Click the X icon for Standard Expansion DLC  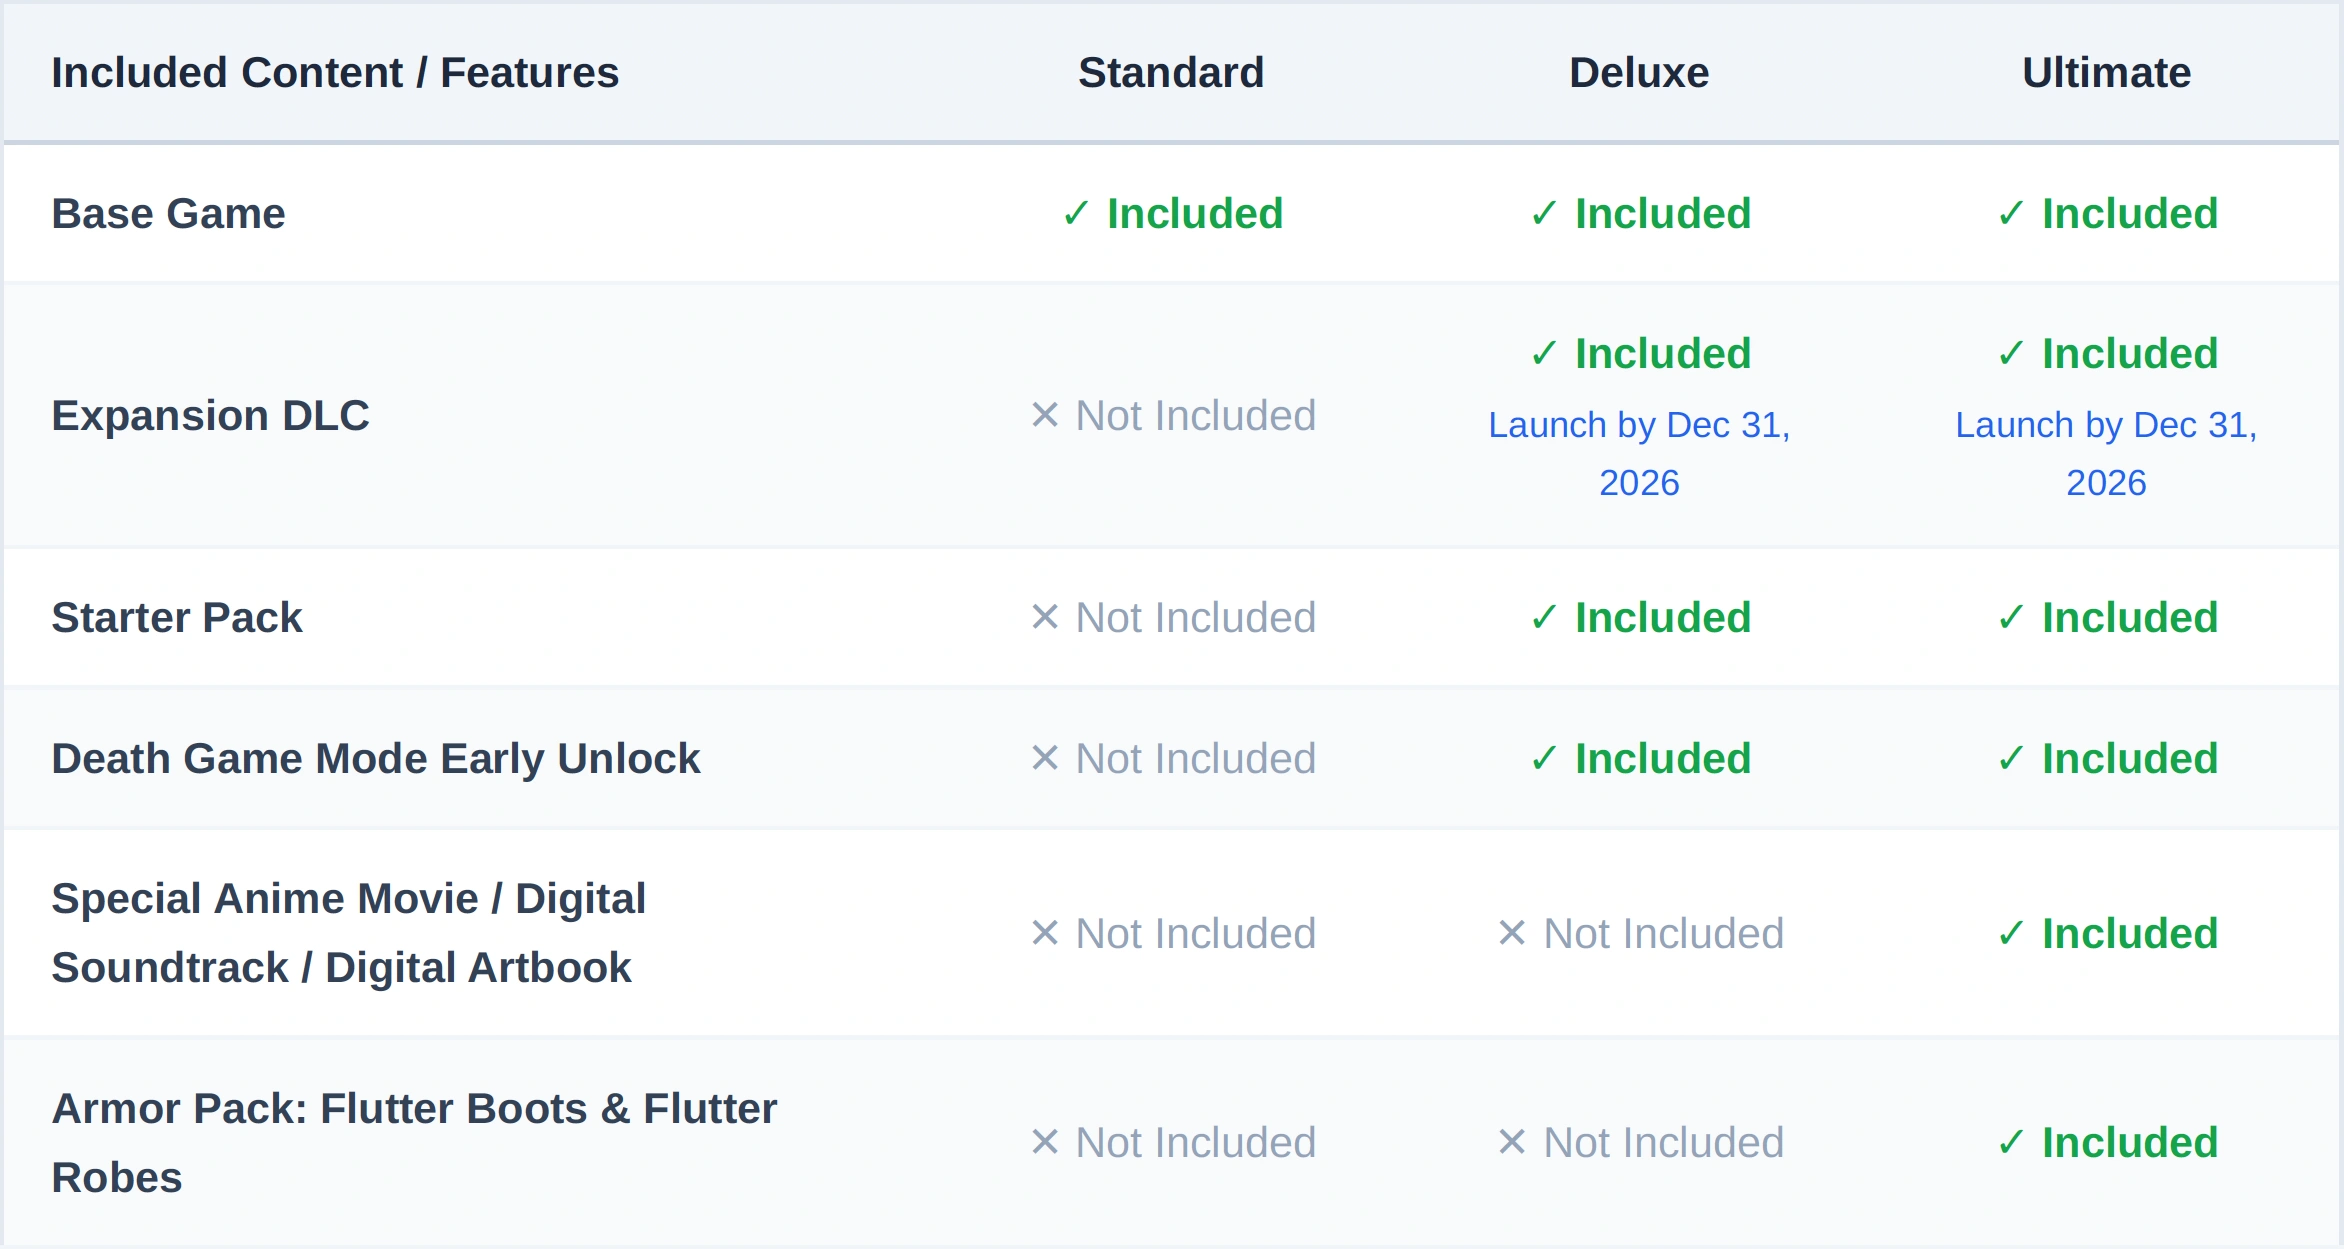pyautogui.click(x=1044, y=415)
